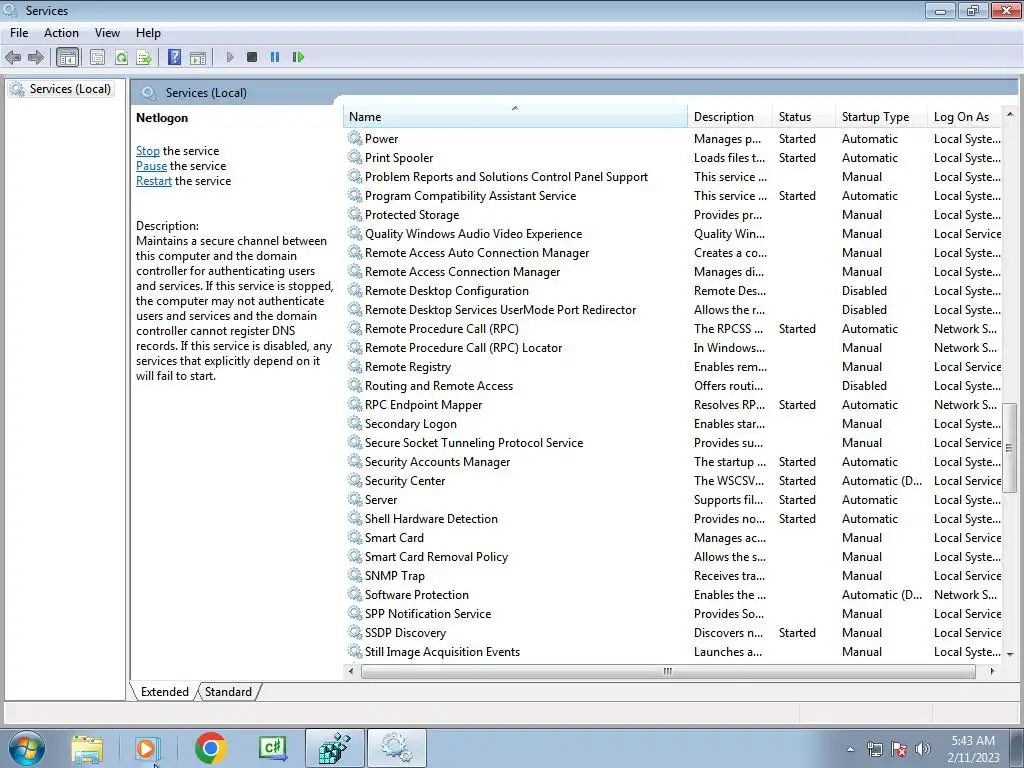
Task: Click the vertical scrollbar up arrow
Action: tap(1010, 114)
